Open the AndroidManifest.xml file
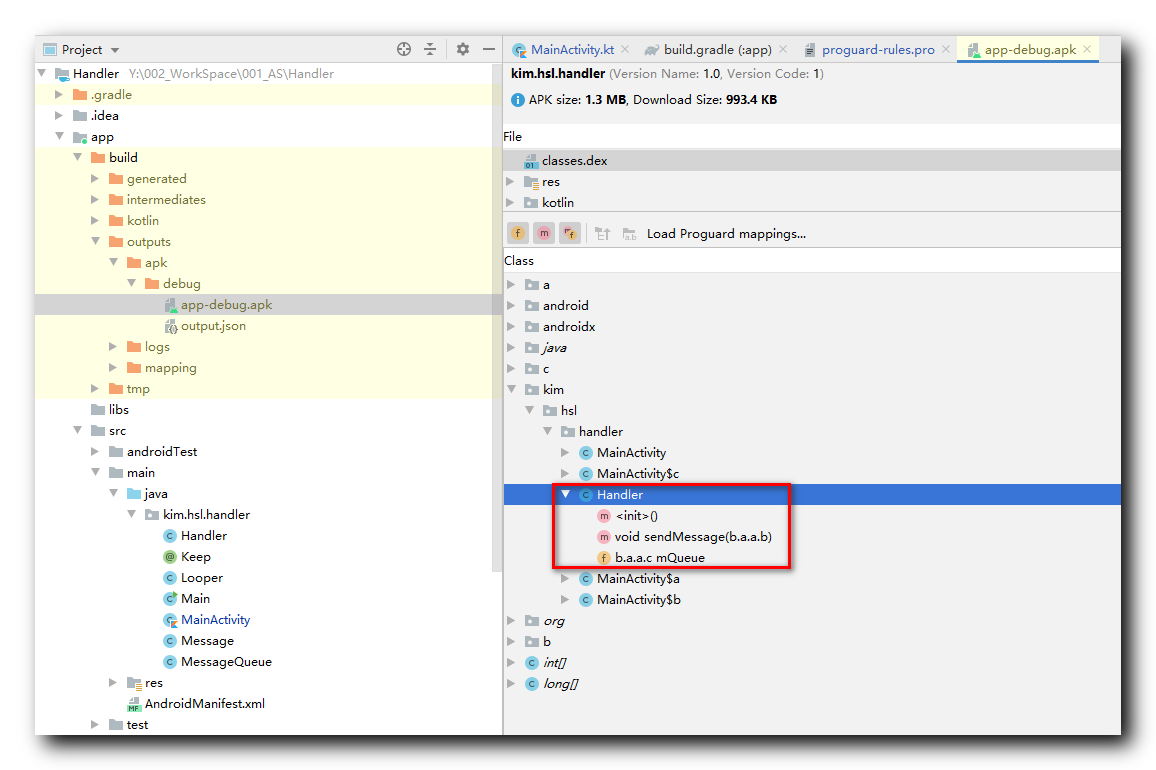 tap(207, 703)
